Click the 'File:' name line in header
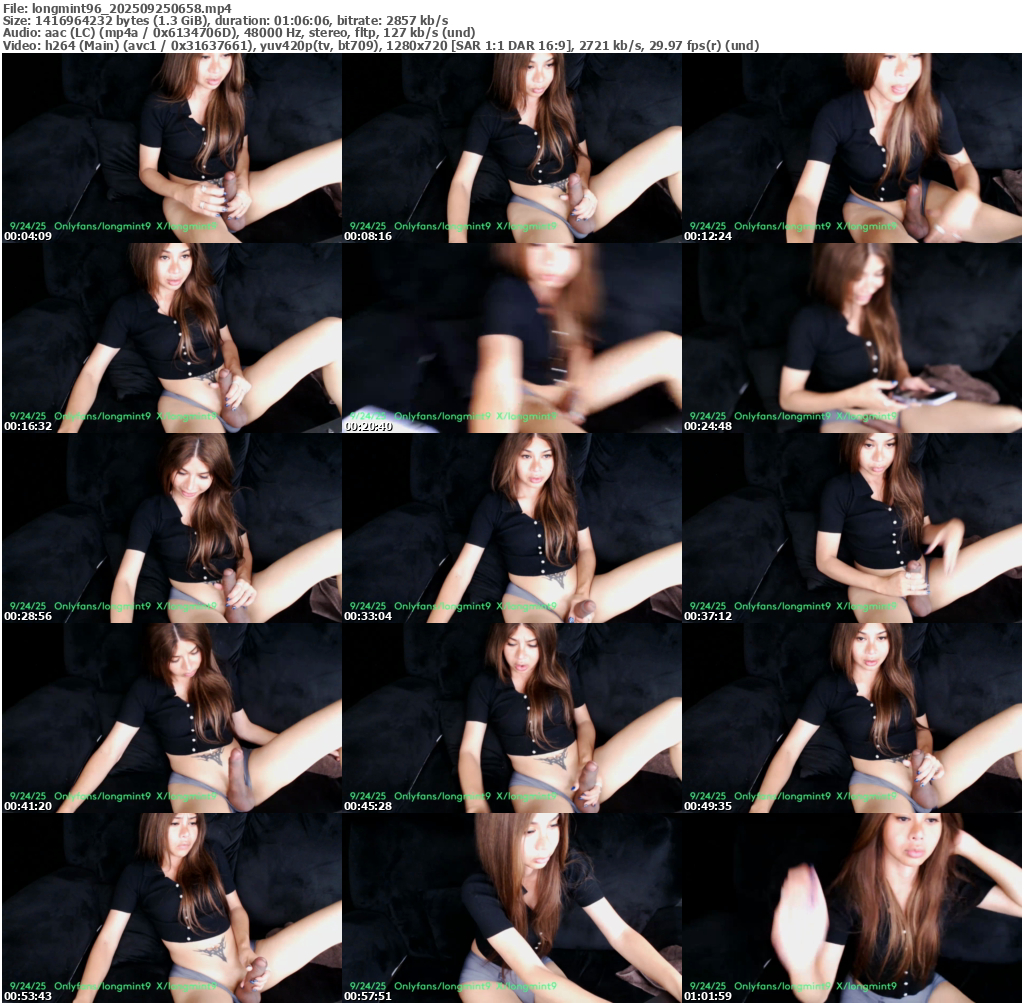The image size is (1024, 1003). tap(118, 8)
